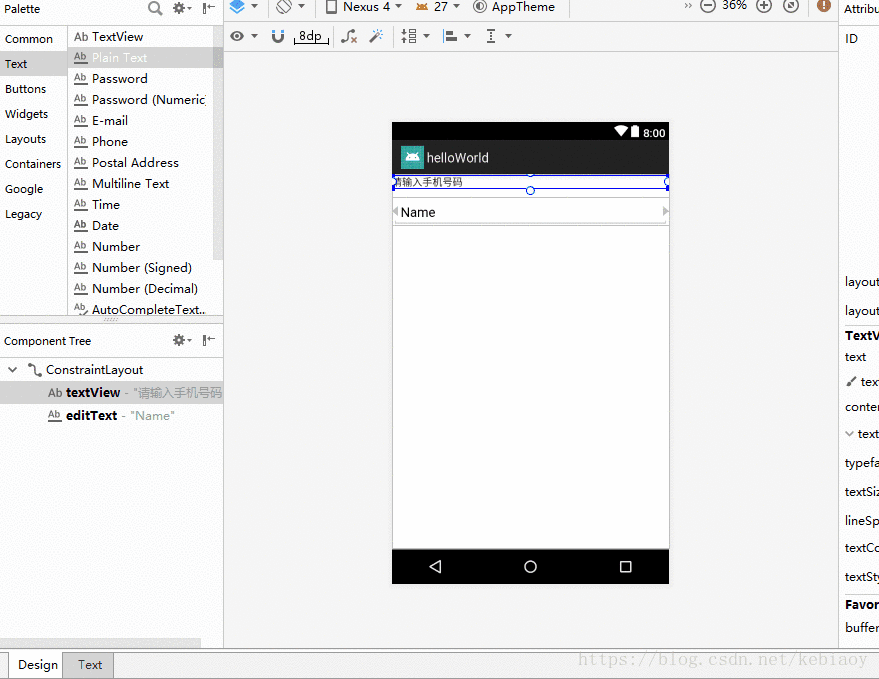Hide the Component Tree panel
Screen dimensions: 879x679
(209, 340)
